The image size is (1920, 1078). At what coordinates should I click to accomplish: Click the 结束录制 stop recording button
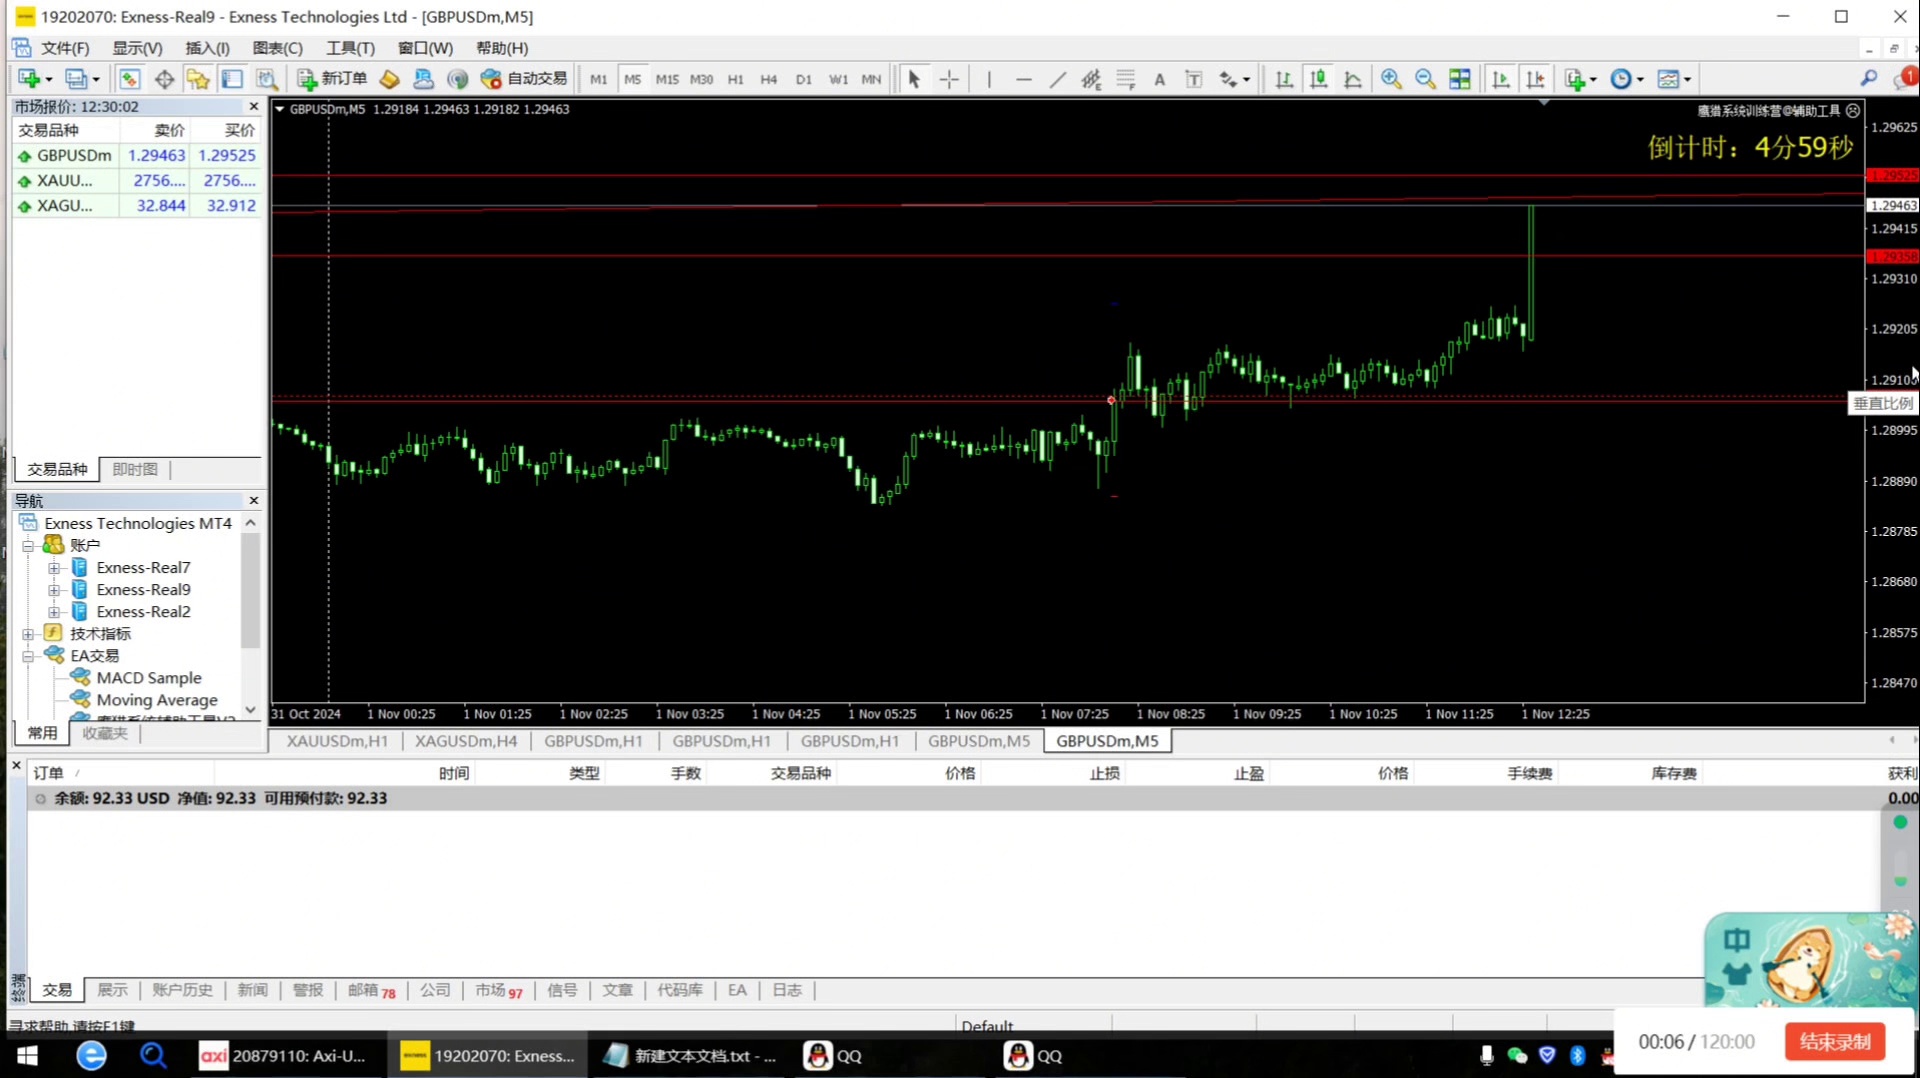(x=1834, y=1041)
